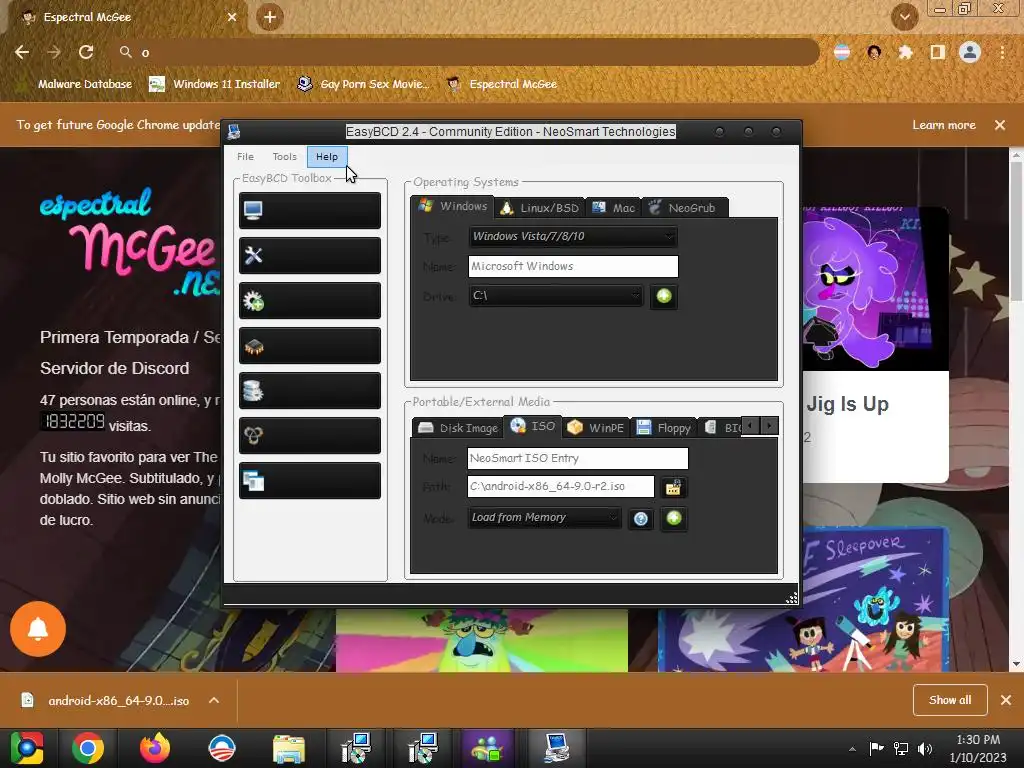Open Malware Database bookmark
The image size is (1024, 768).
click(x=75, y=84)
